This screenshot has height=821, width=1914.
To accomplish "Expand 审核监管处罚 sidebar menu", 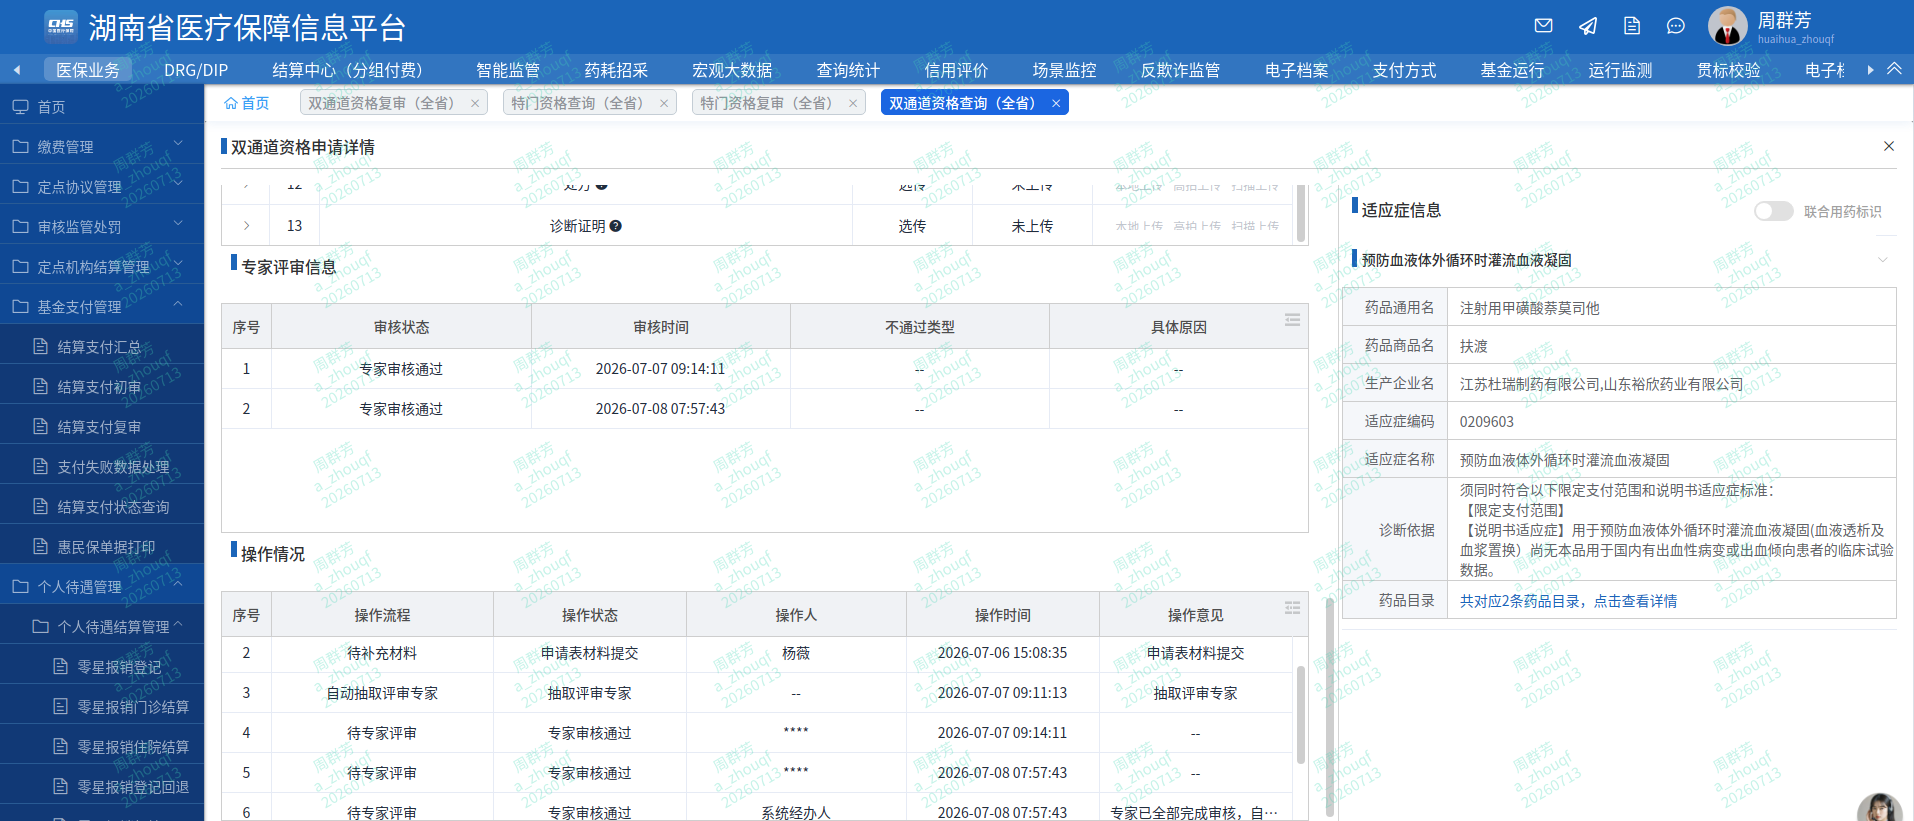I will pos(102,227).
